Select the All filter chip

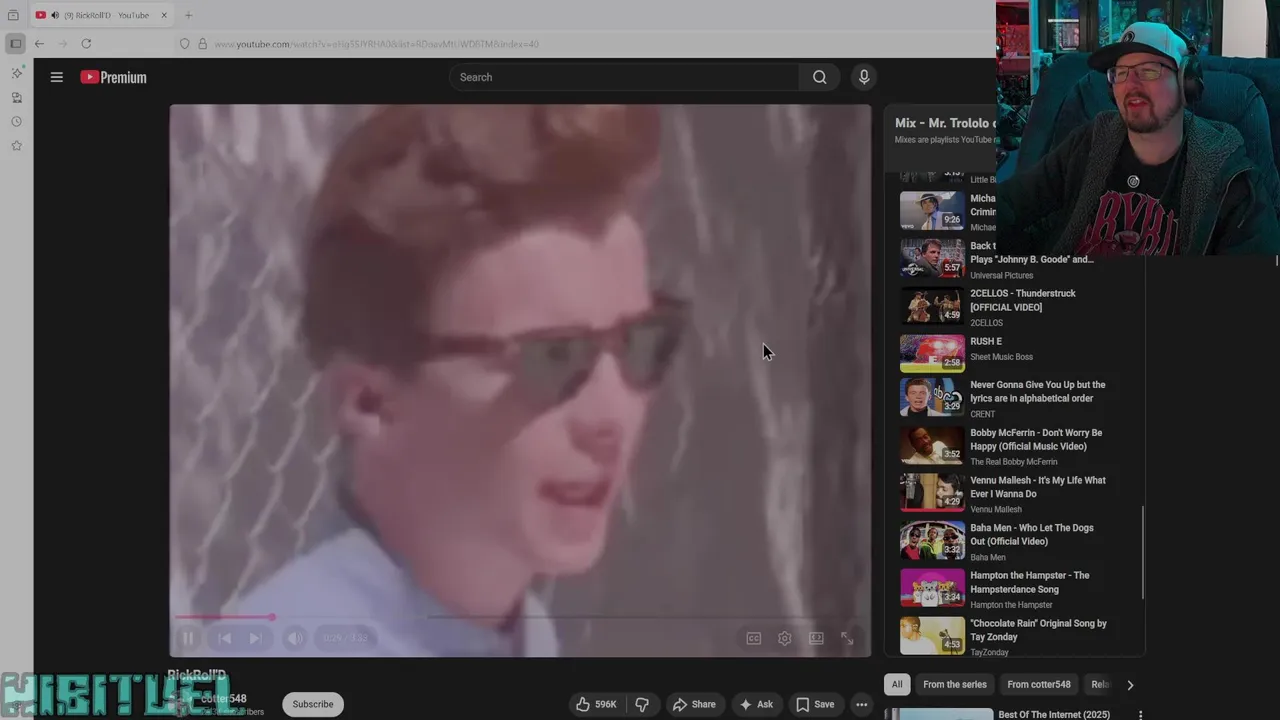pyautogui.click(x=897, y=685)
